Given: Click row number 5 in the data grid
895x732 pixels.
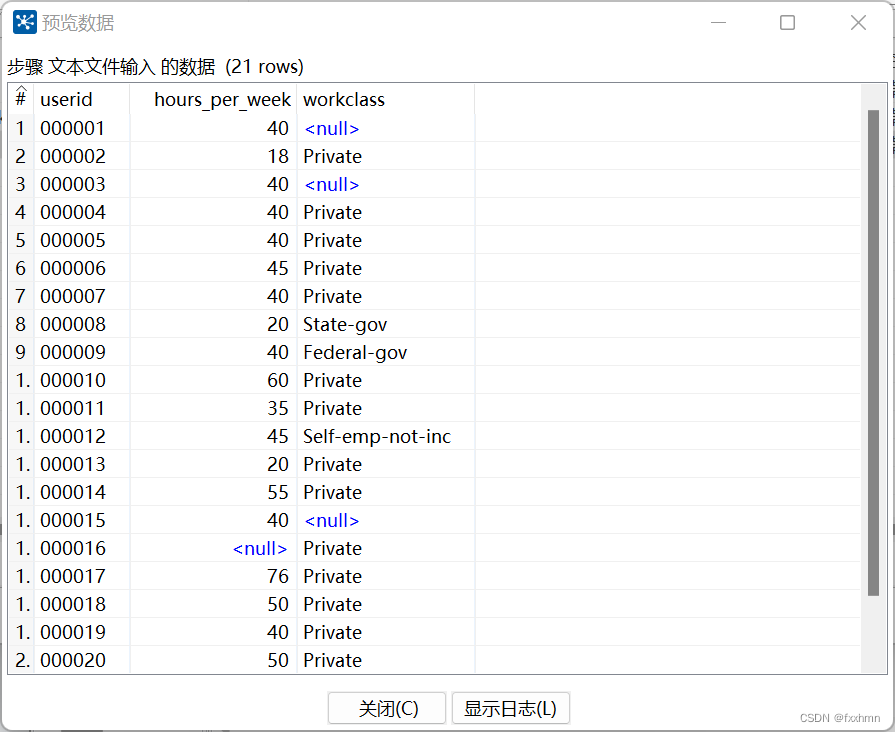Looking at the screenshot, I should pyautogui.click(x=20, y=240).
